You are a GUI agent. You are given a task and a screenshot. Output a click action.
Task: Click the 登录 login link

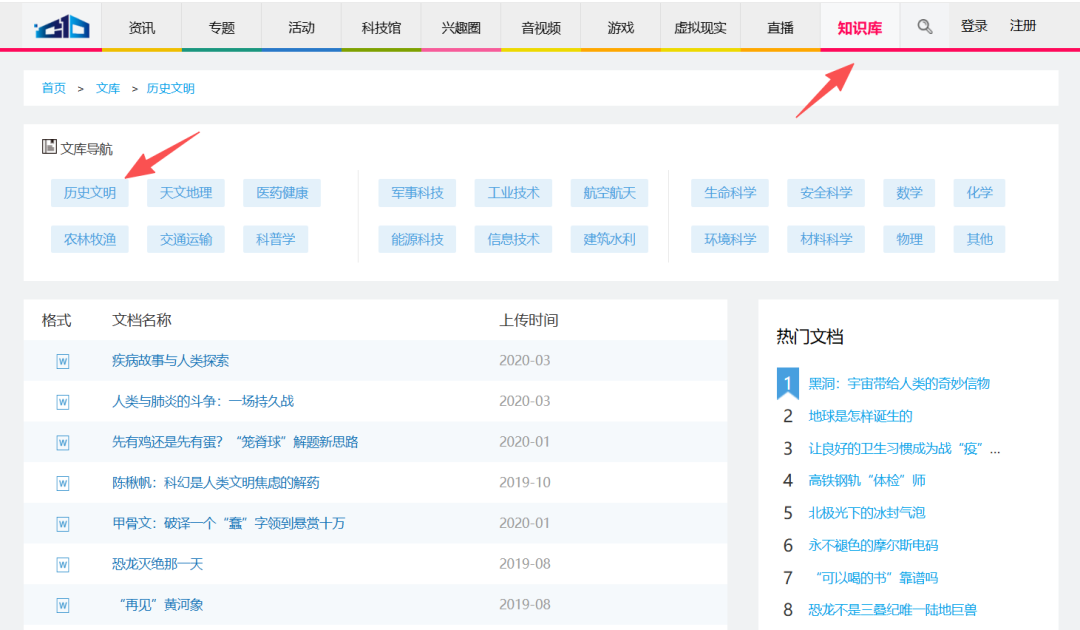click(x=974, y=26)
